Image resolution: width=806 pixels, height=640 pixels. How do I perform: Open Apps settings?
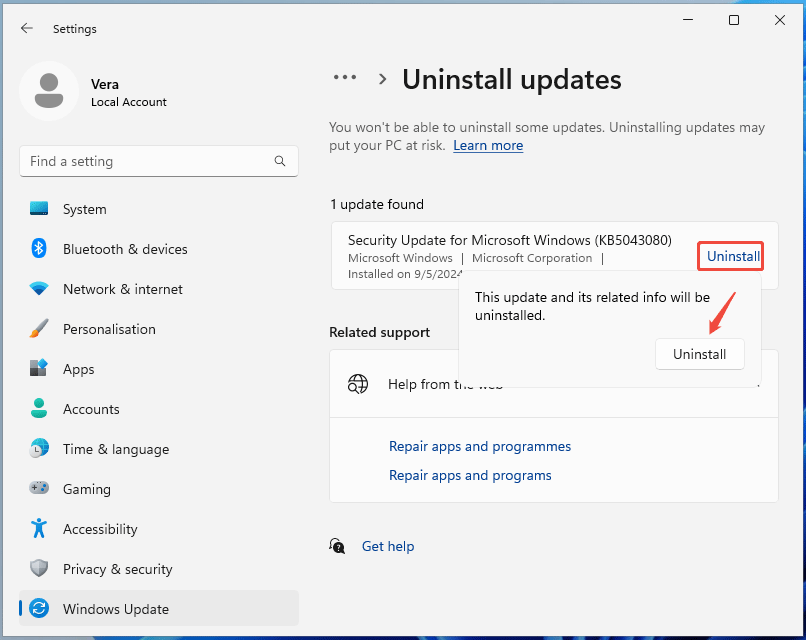tap(79, 369)
